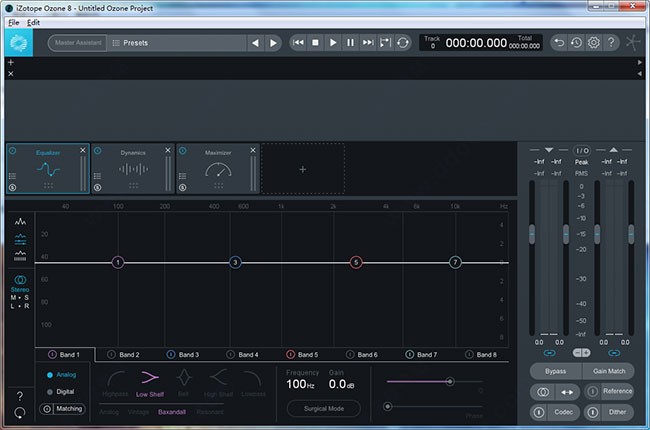This screenshot has height=430, width=650.
Task: Click the Band 1 Q slider handle
Action: (x=450, y=381)
